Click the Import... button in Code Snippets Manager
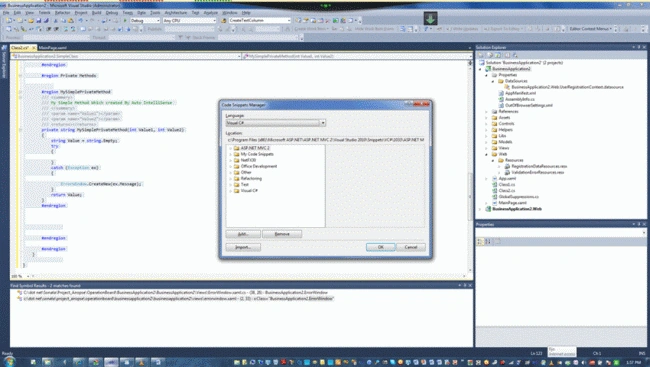 point(243,247)
